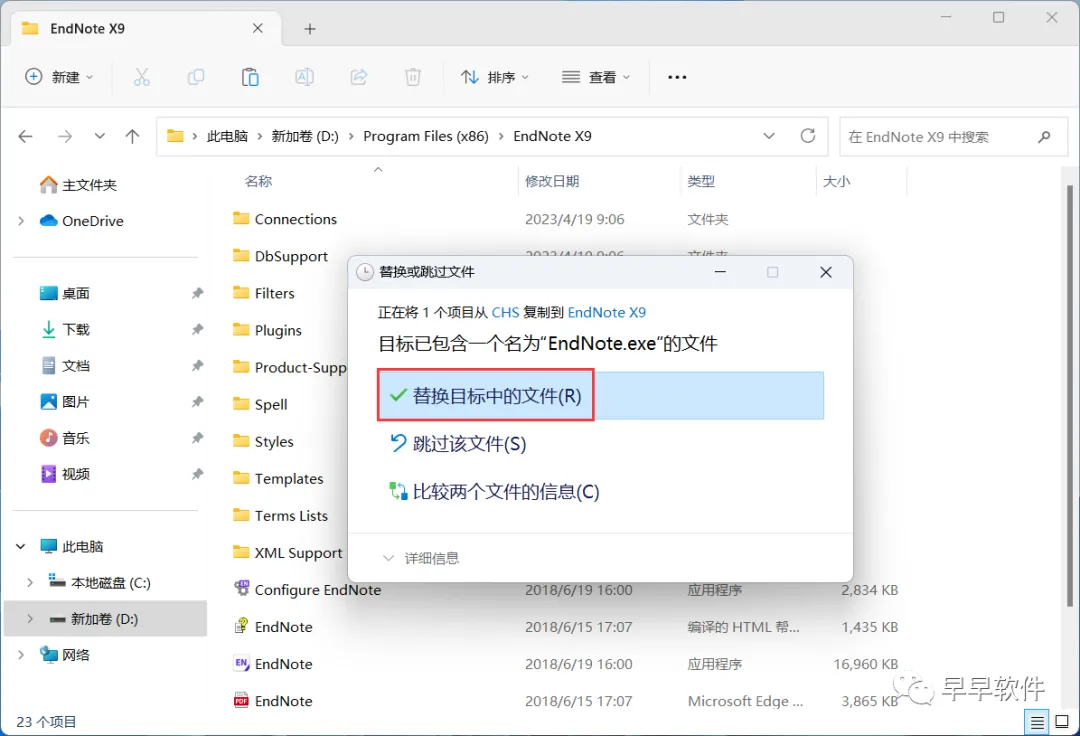Image resolution: width=1080 pixels, height=736 pixels.
Task: Click the 在 EndNote X9 中搜索 search box
Action: pos(953,136)
